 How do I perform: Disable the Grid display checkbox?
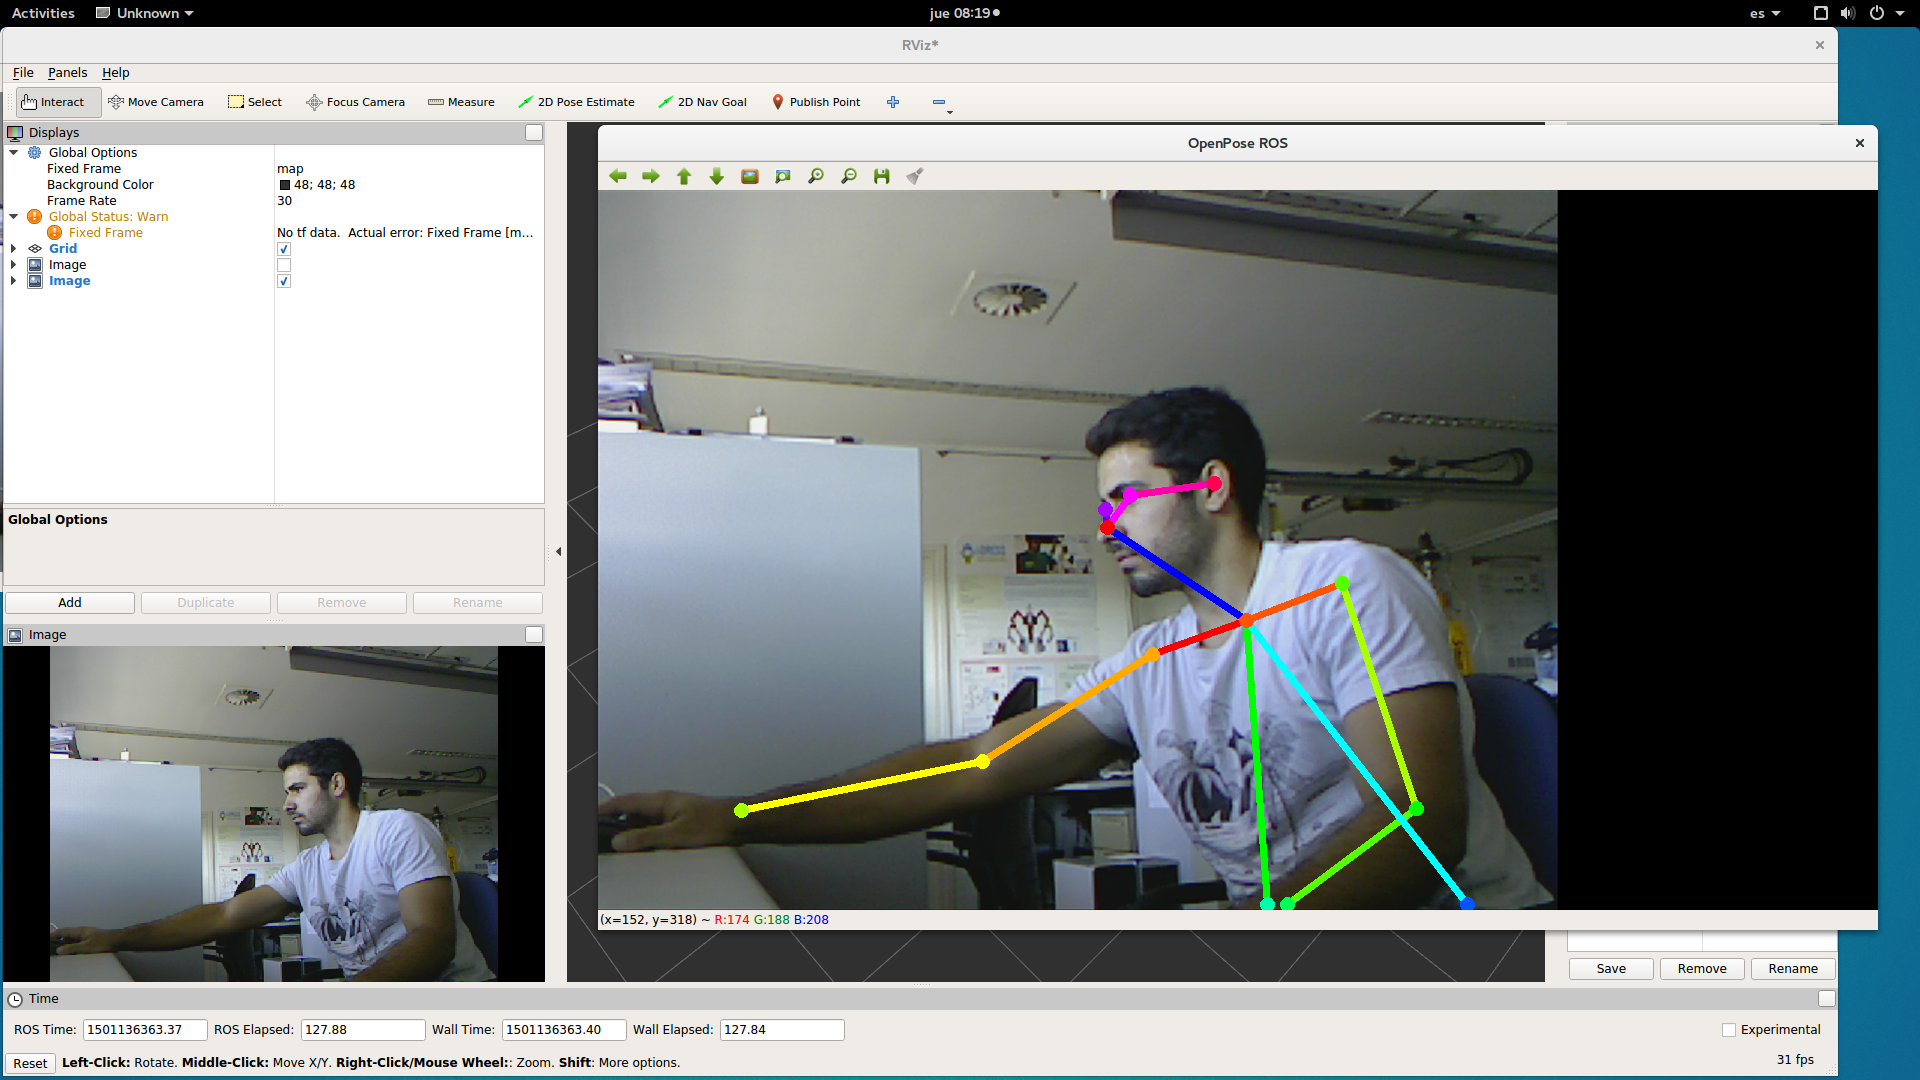(x=284, y=249)
